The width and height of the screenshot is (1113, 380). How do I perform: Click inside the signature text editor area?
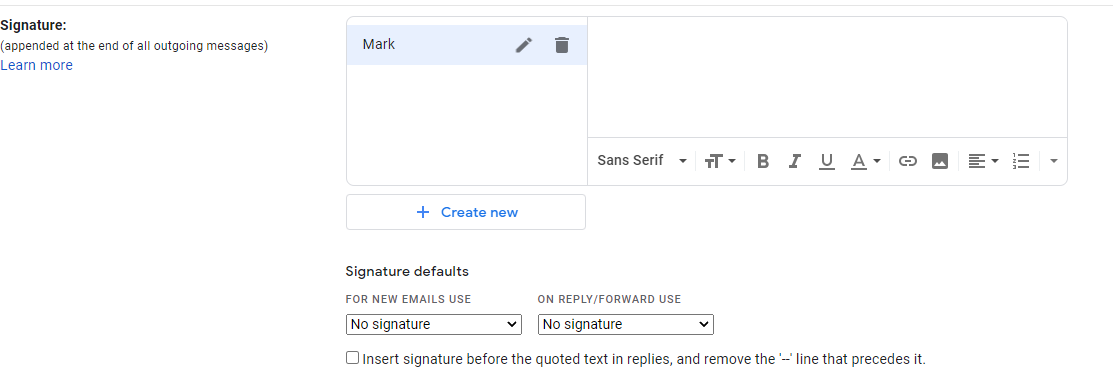(827, 77)
